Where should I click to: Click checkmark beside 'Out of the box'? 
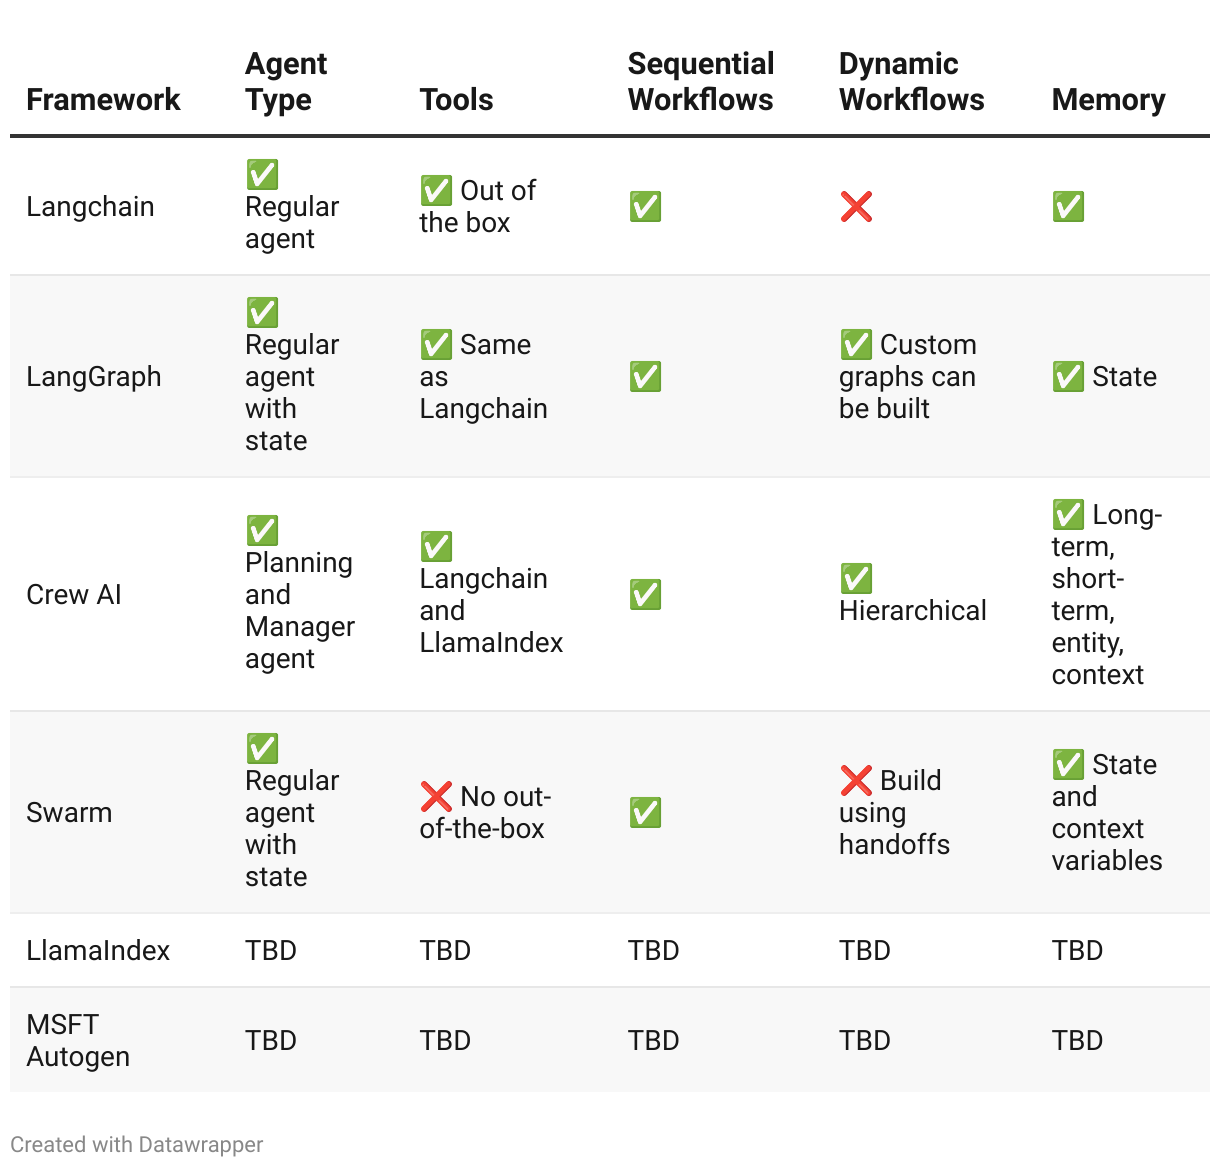436,191
